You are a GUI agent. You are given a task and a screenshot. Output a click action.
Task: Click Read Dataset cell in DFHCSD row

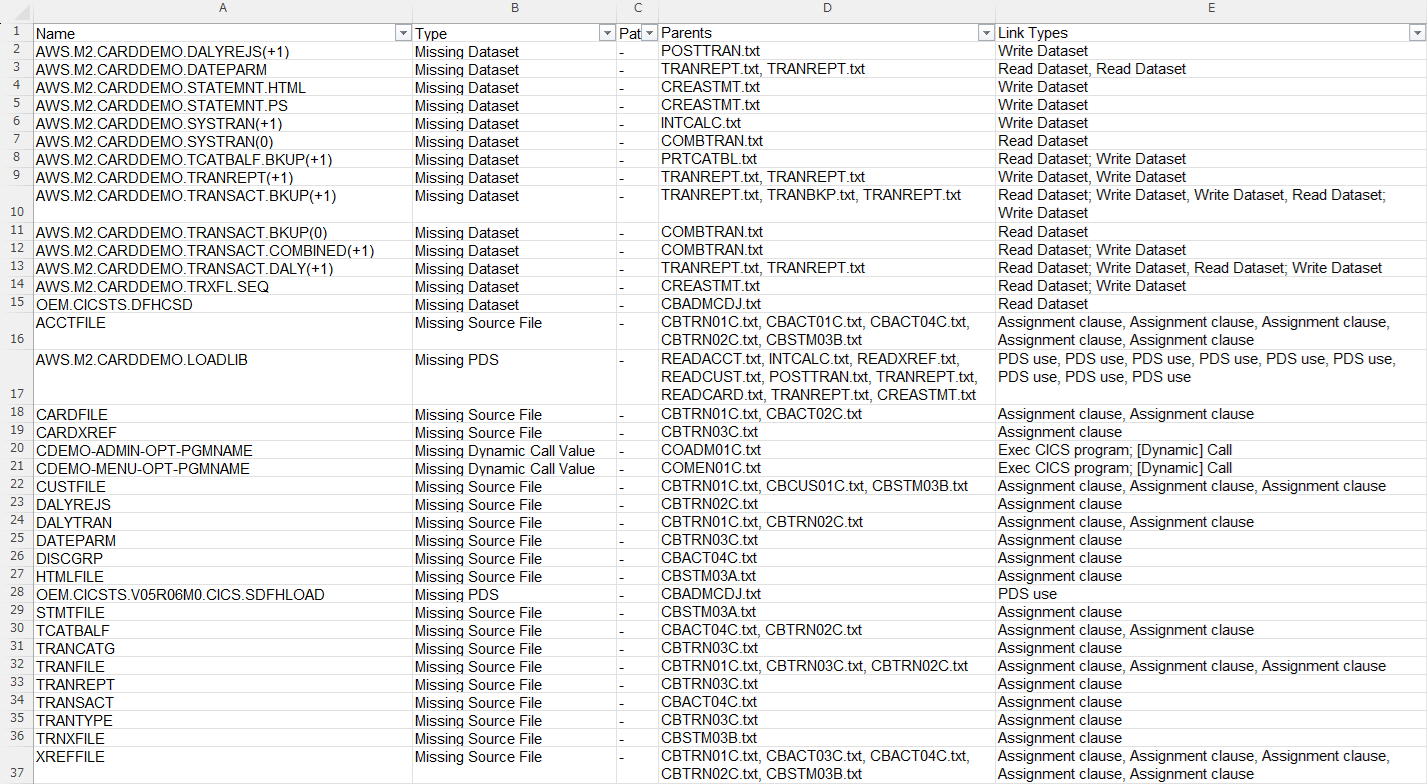[1211, 304]
